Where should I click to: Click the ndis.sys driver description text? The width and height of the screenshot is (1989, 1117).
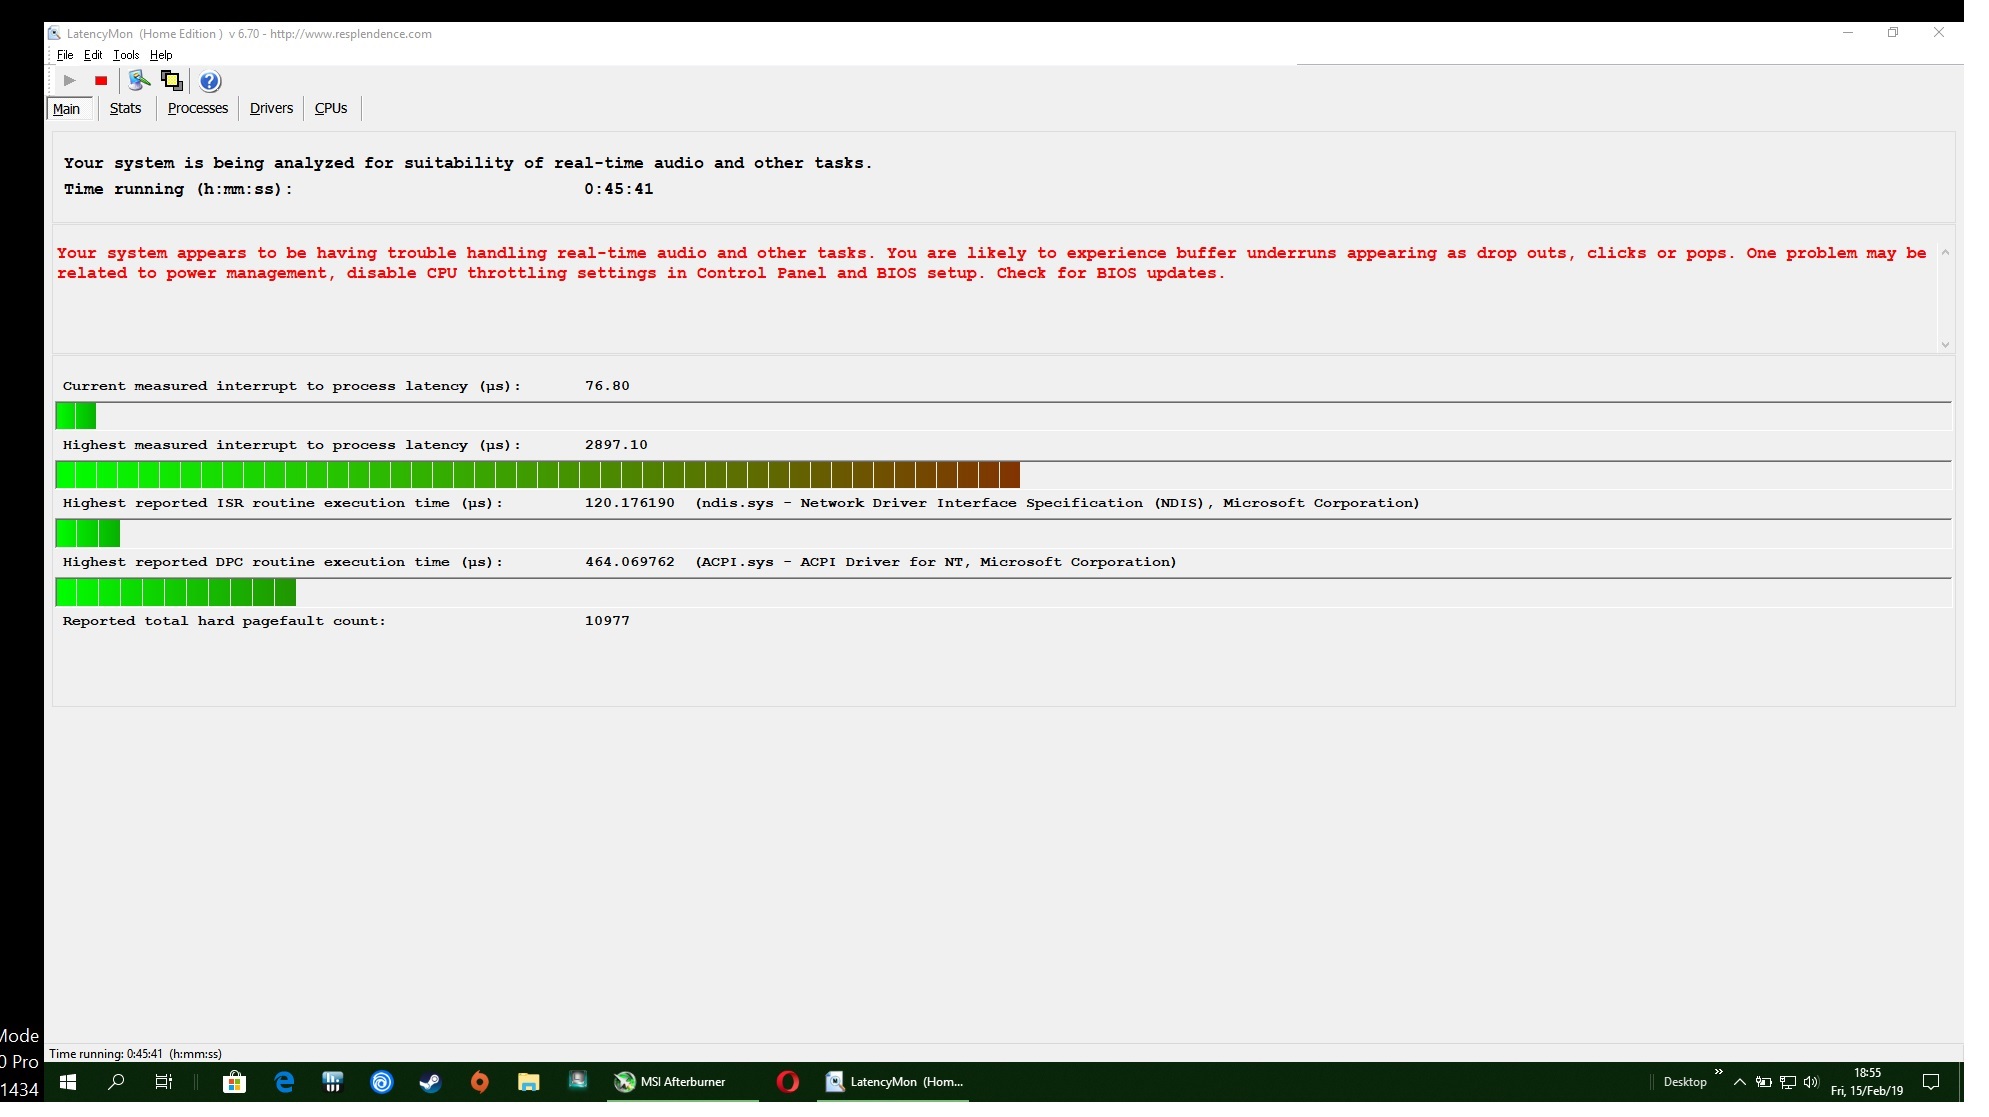(1057, 503)
